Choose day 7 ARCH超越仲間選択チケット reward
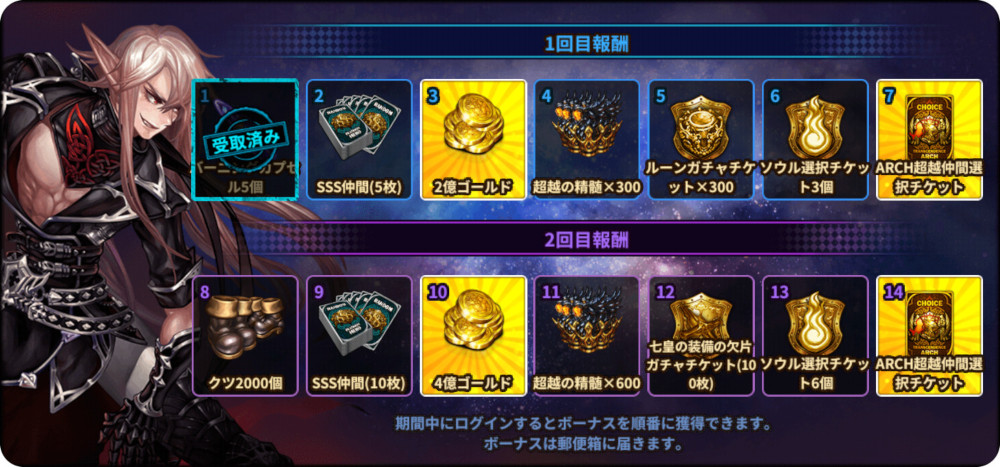The width and height of the screenshot is (1000, 467). click(x=929, y=140)
